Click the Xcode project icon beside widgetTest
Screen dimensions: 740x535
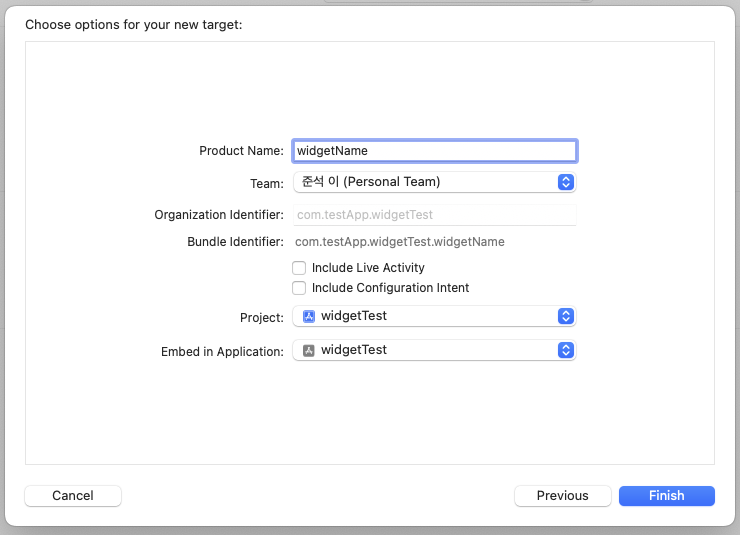(x=309, y=316)
